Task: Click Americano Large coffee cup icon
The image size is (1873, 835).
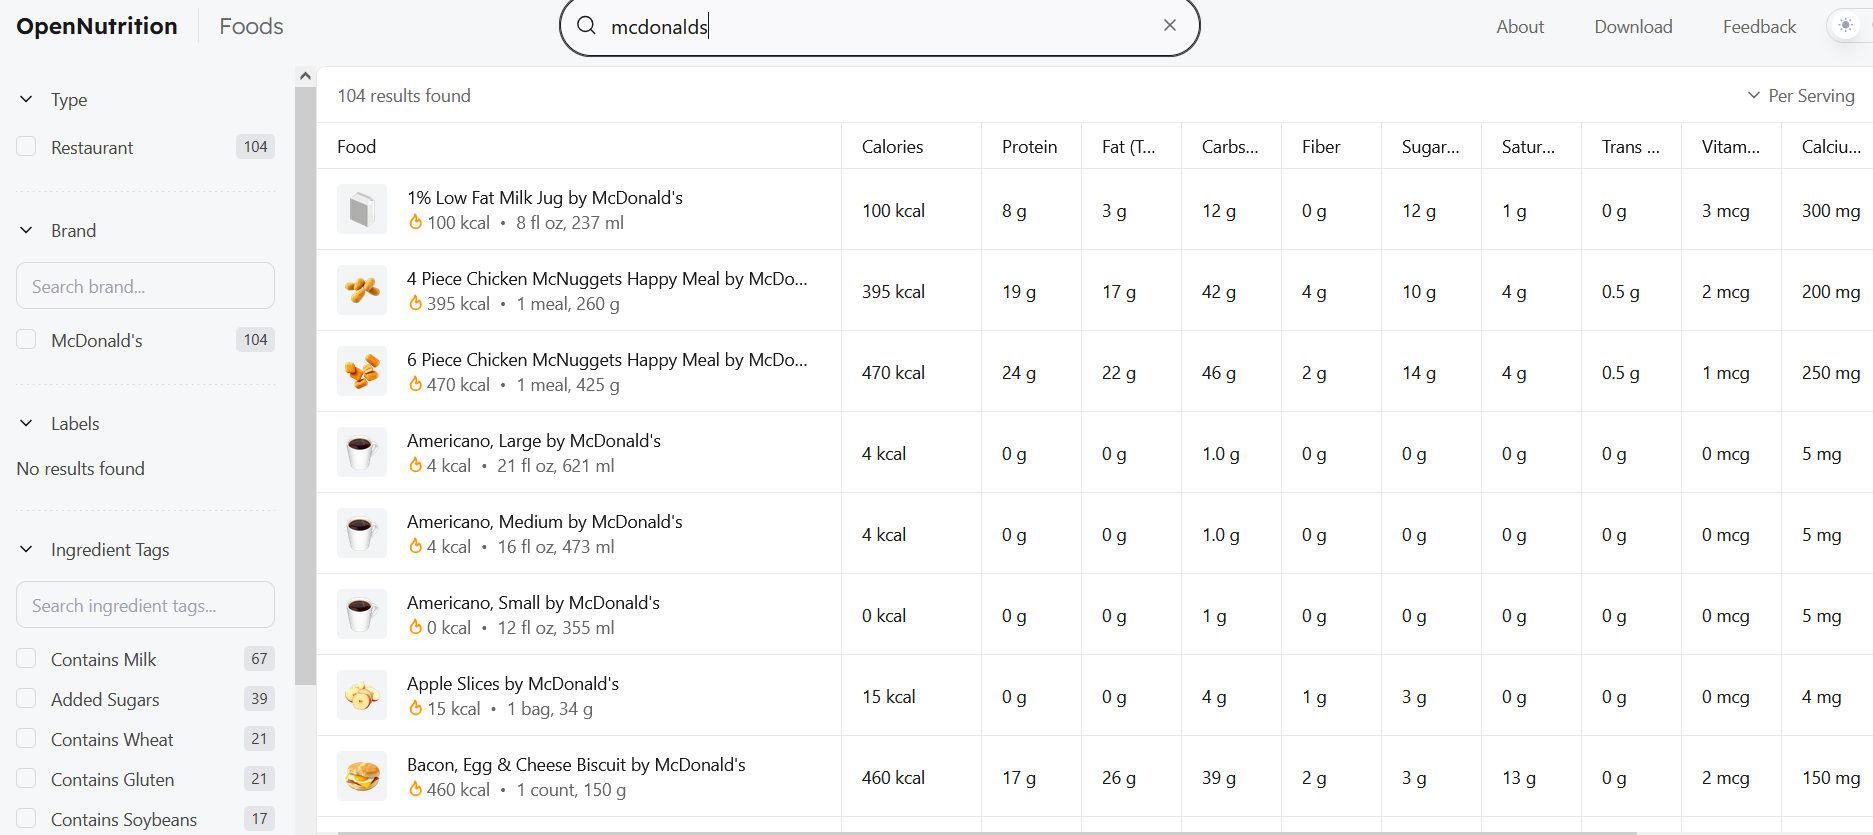Action: pos(362,453)
